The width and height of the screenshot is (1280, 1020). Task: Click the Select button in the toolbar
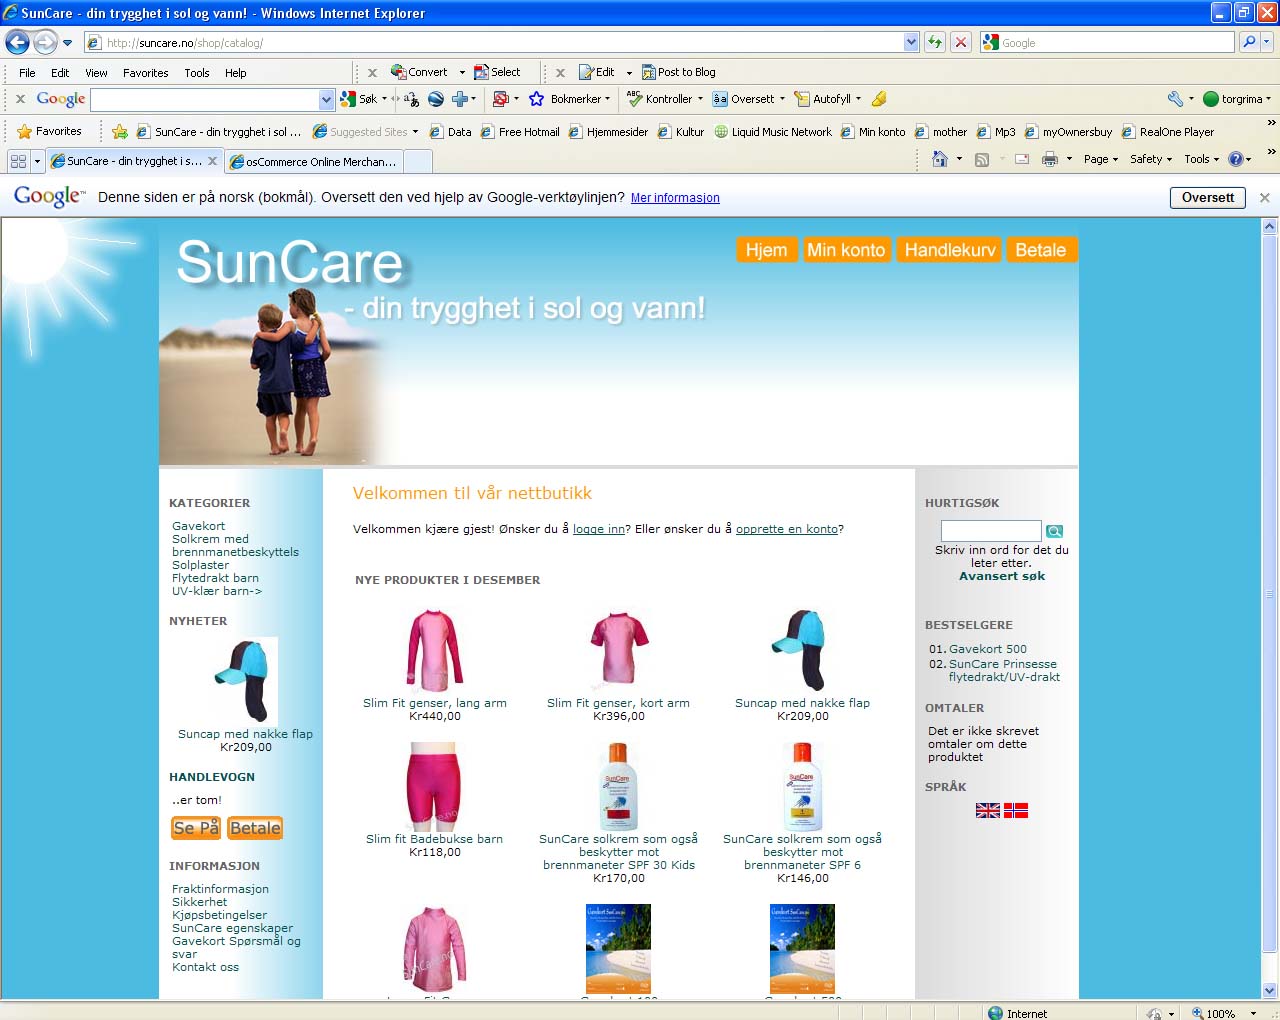click(x=497, y=72)
